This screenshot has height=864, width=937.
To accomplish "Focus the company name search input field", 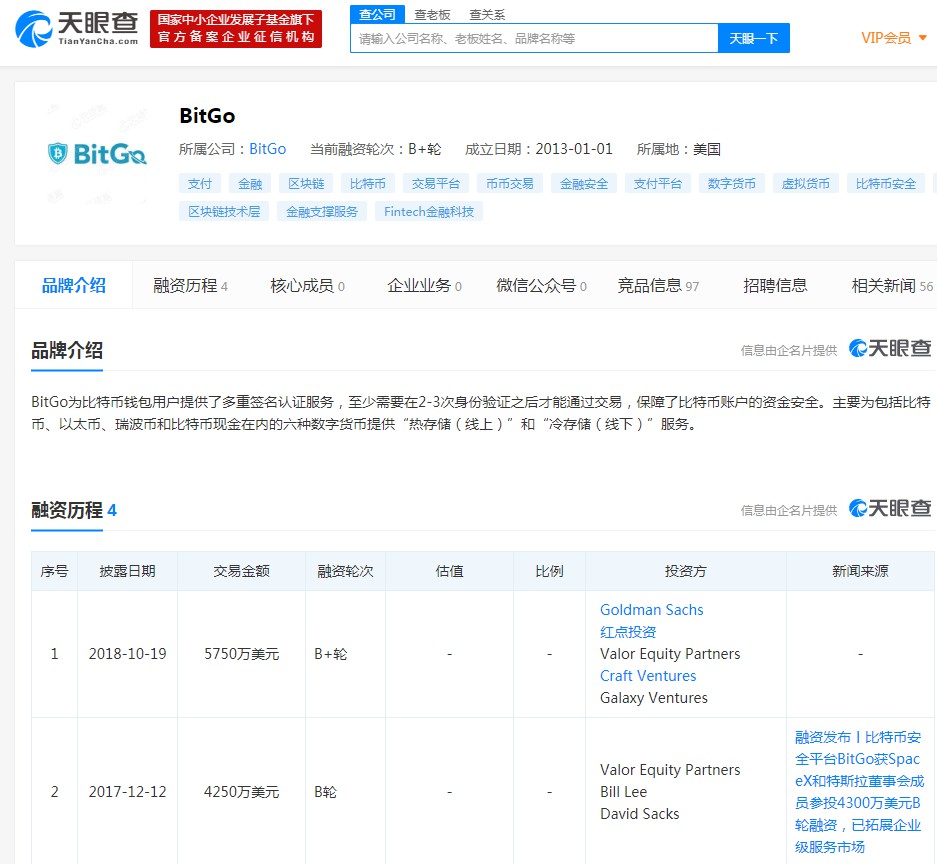I will coord(534,38).
